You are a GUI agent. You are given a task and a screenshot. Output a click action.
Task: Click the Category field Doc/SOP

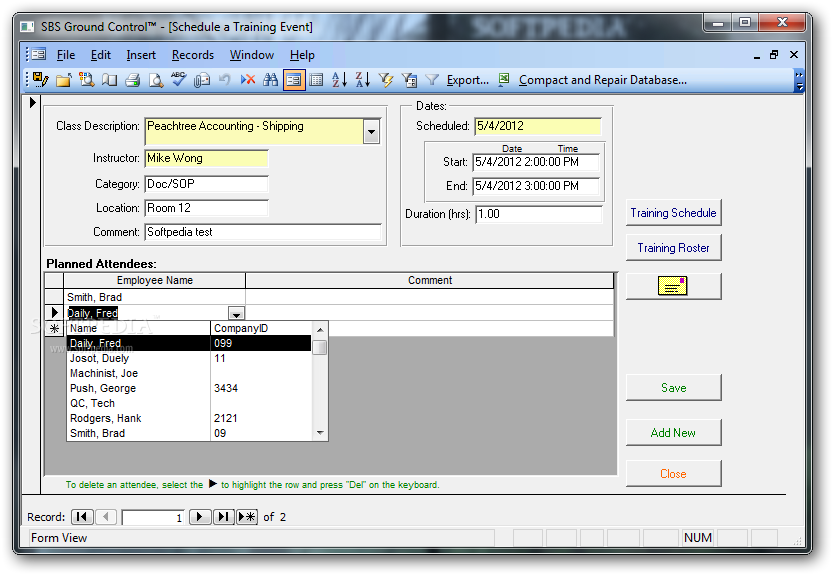point(206,184)
